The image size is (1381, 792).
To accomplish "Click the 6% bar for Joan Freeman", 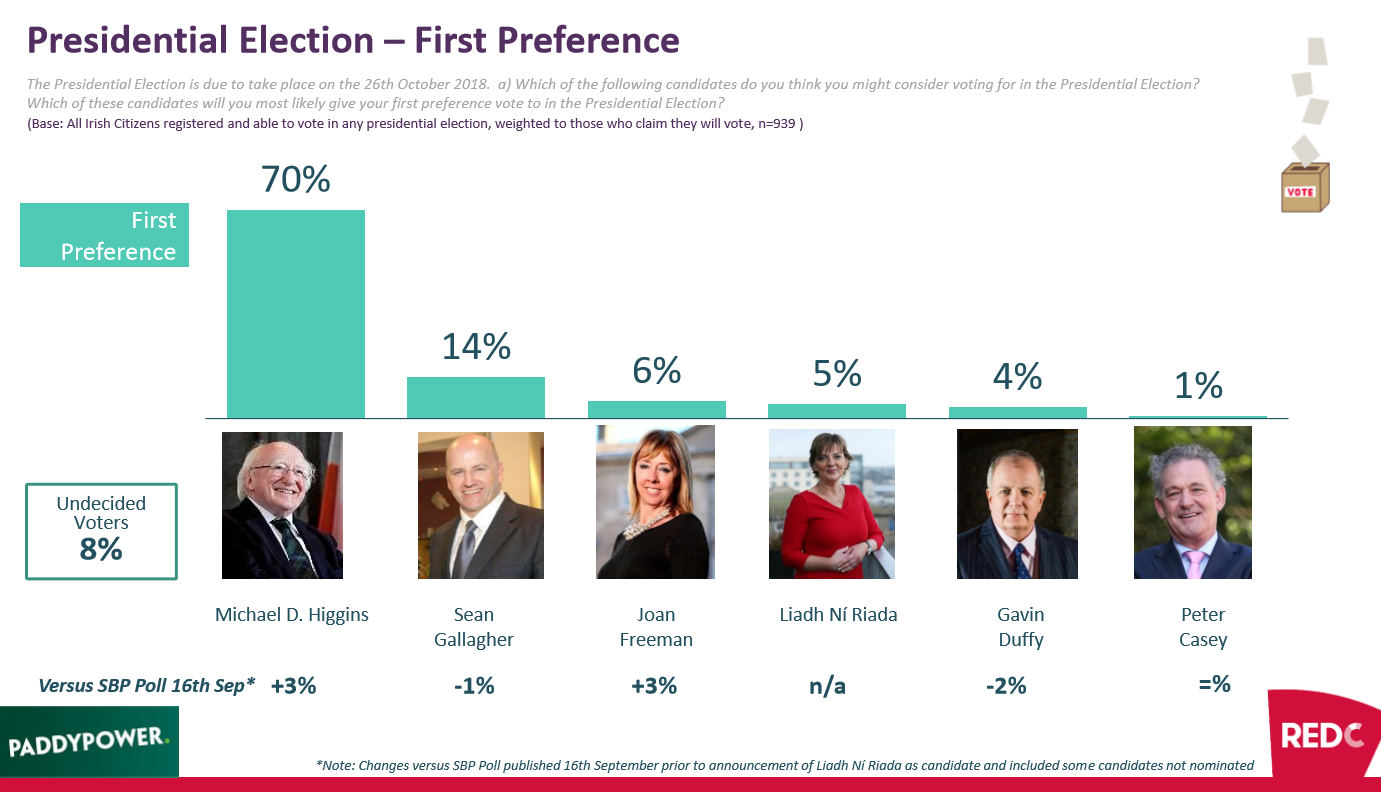I will click(657, 409).
